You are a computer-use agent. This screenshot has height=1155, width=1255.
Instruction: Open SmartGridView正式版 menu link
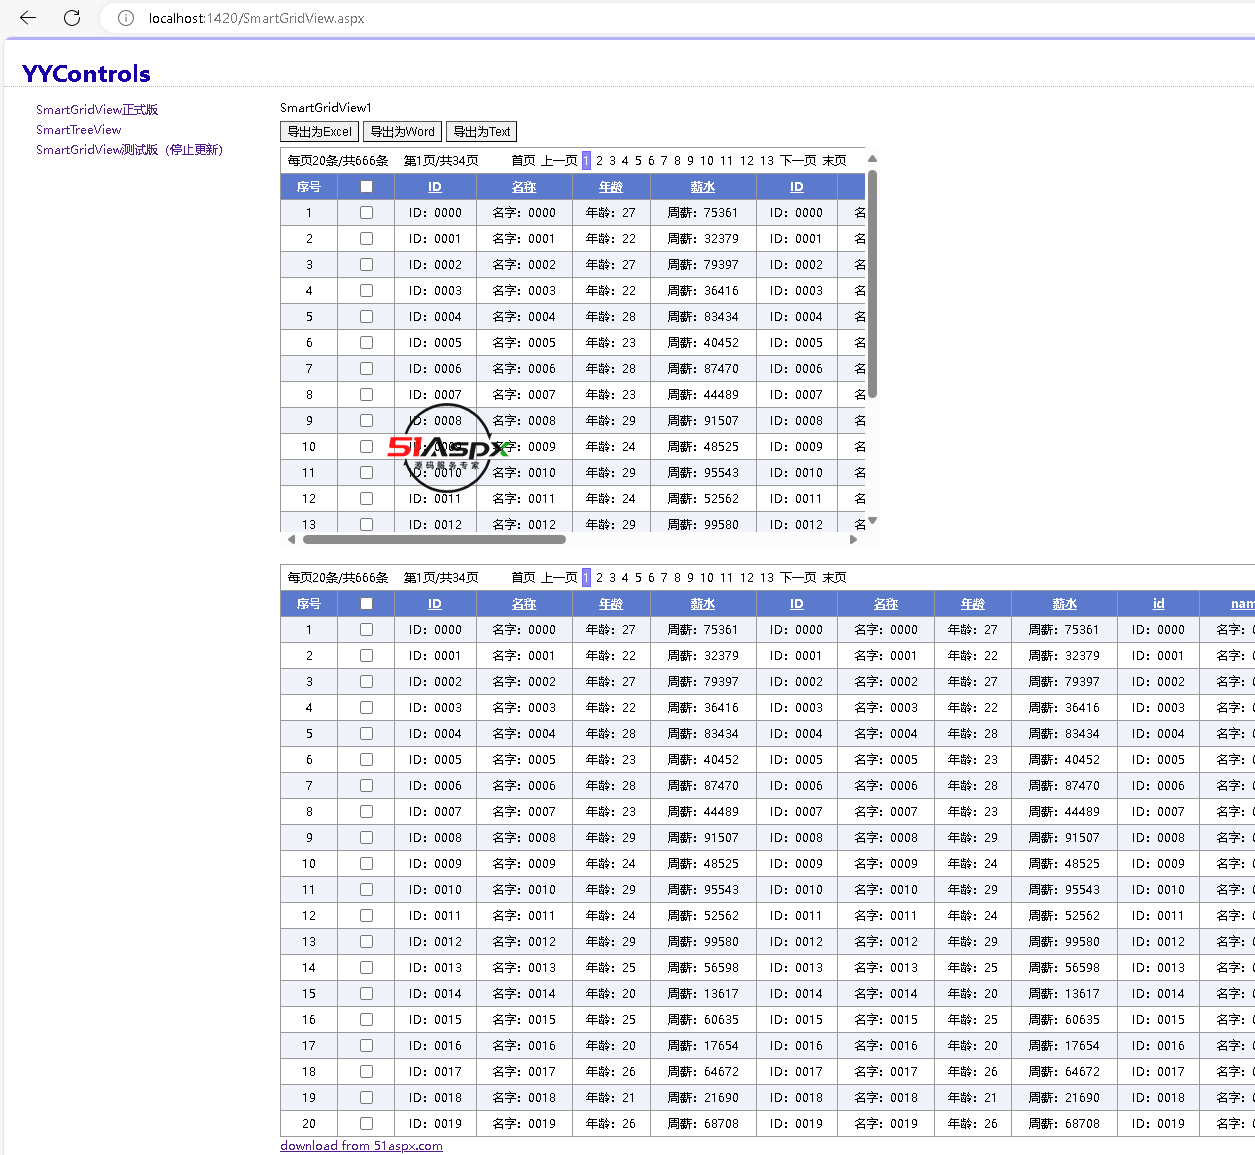click(x=97, y=110)
